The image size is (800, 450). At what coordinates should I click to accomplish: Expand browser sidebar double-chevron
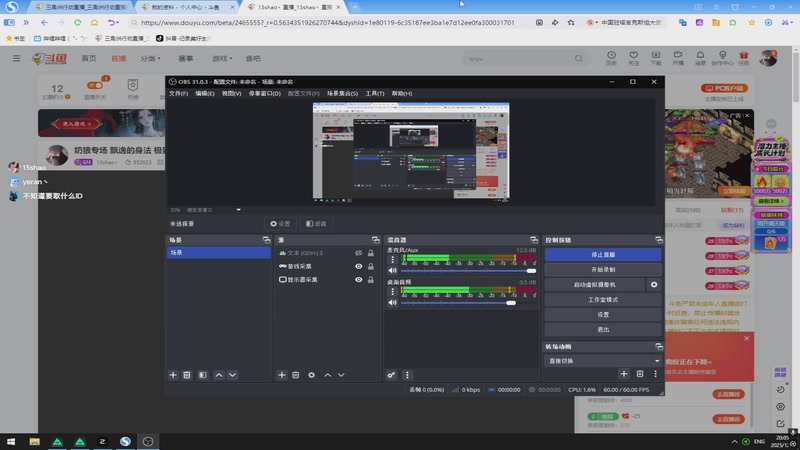(x=26, y=22)
